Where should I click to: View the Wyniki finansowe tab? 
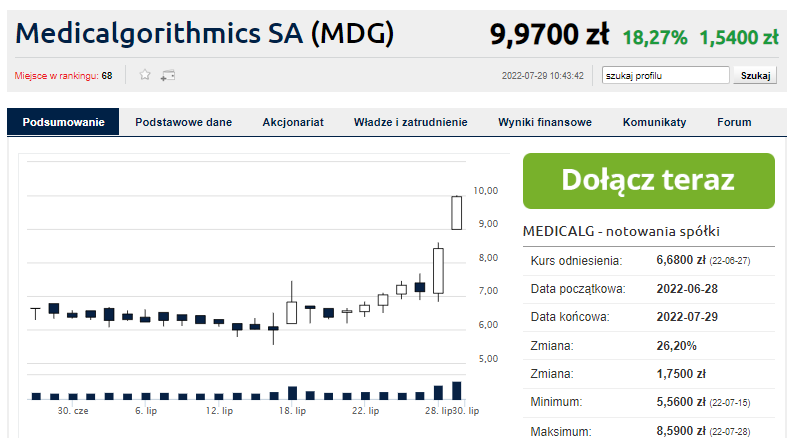point(545,122)
